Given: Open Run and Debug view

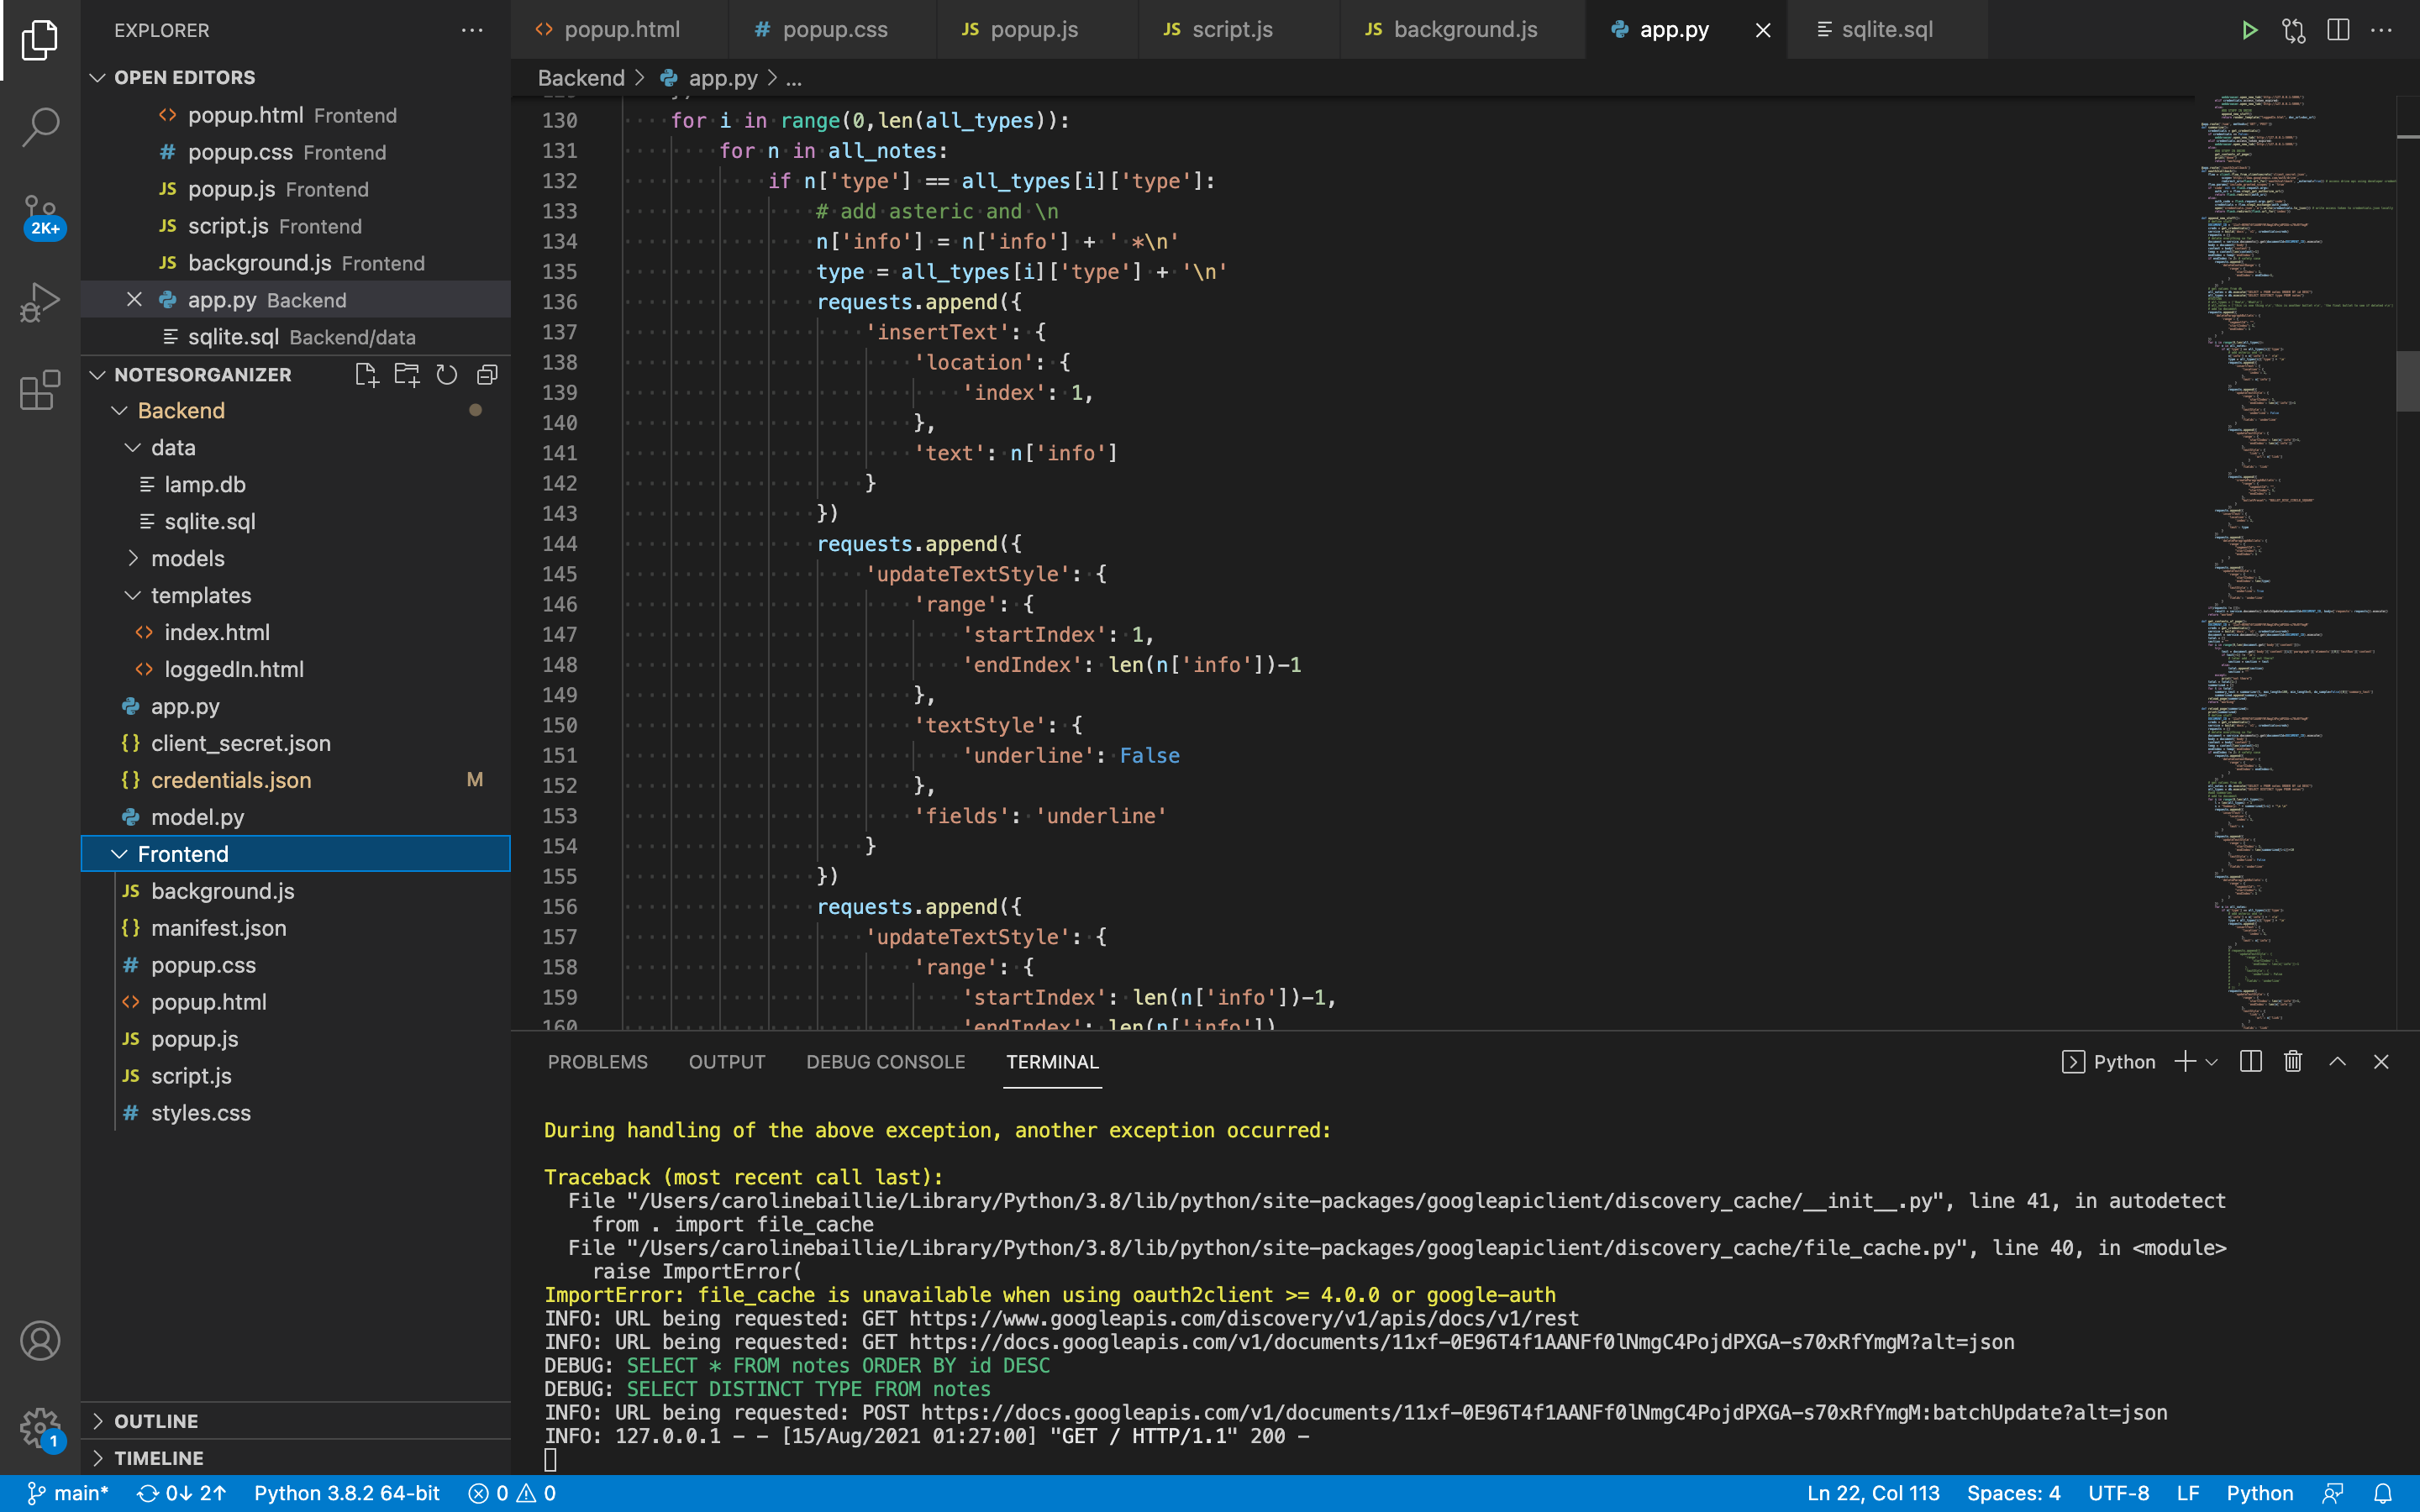Looking at the screenshot, I should (x=40, y=301).
